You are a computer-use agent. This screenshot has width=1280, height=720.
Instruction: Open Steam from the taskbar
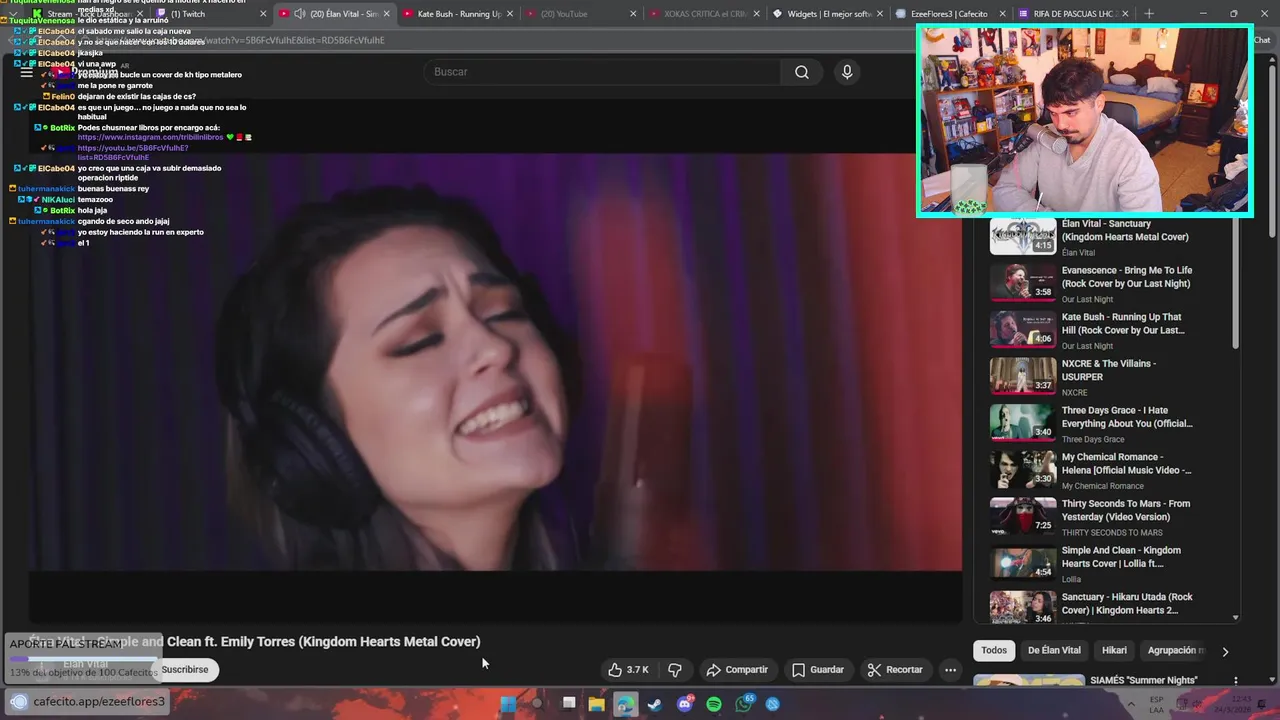click(654, 704)
